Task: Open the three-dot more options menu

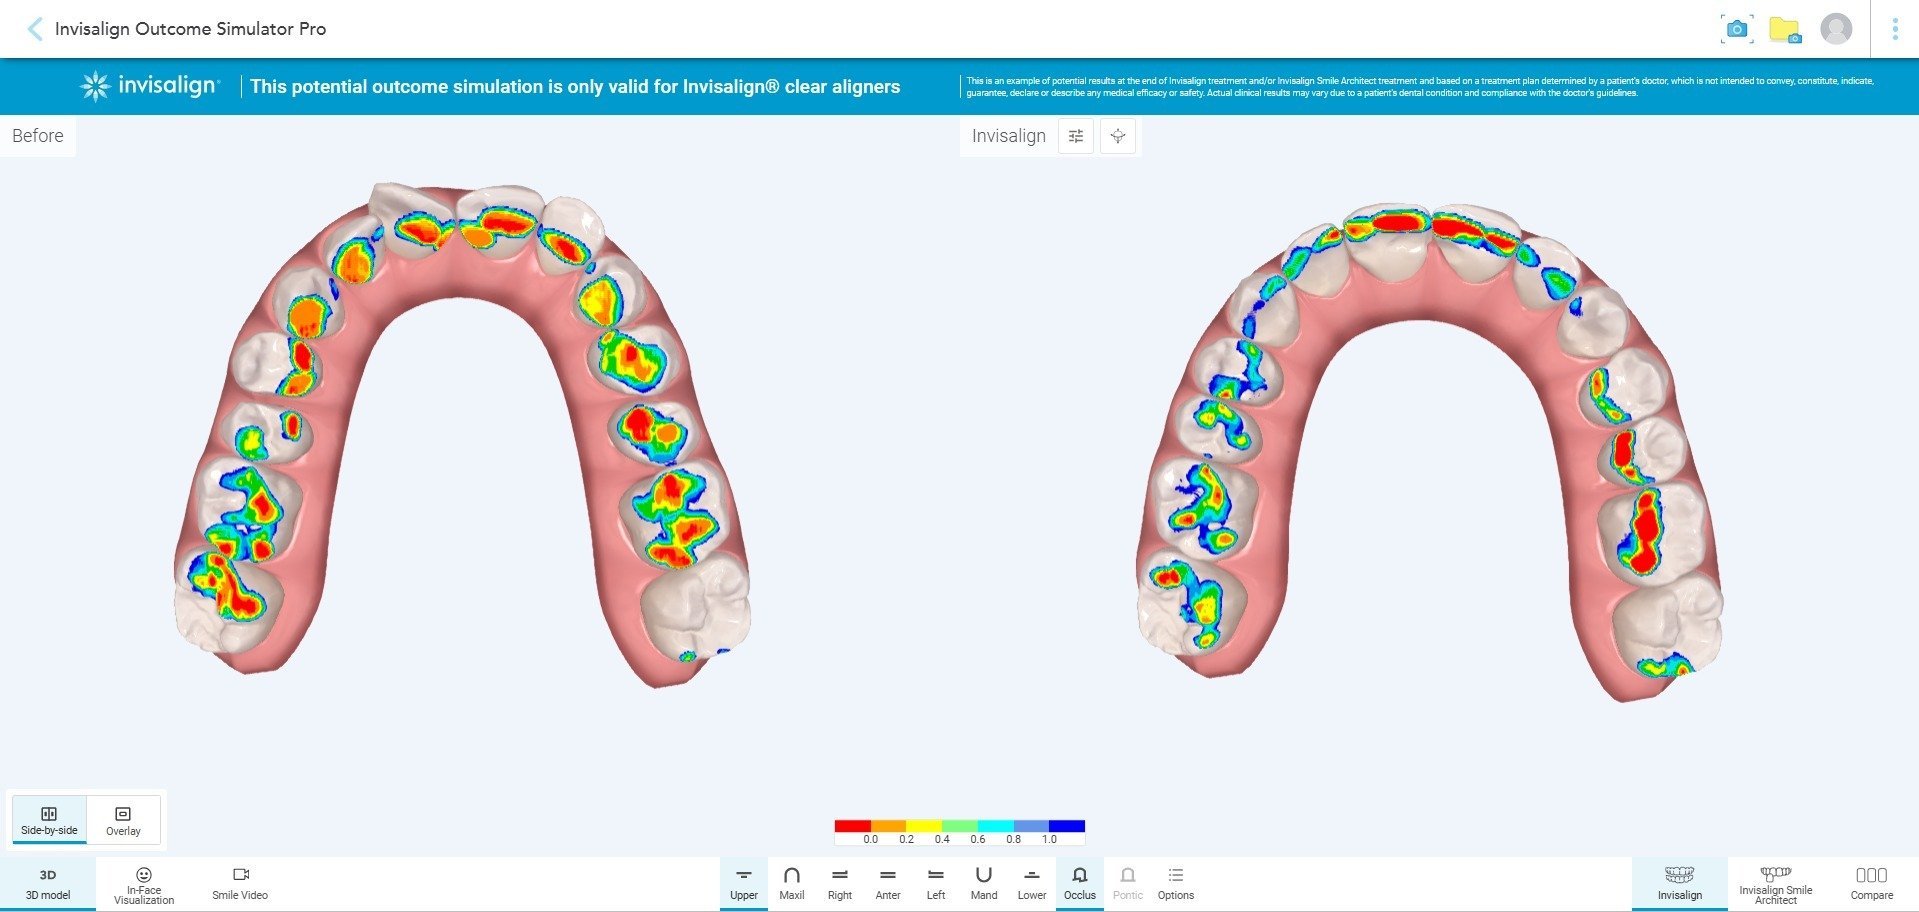Action: 1895,29
